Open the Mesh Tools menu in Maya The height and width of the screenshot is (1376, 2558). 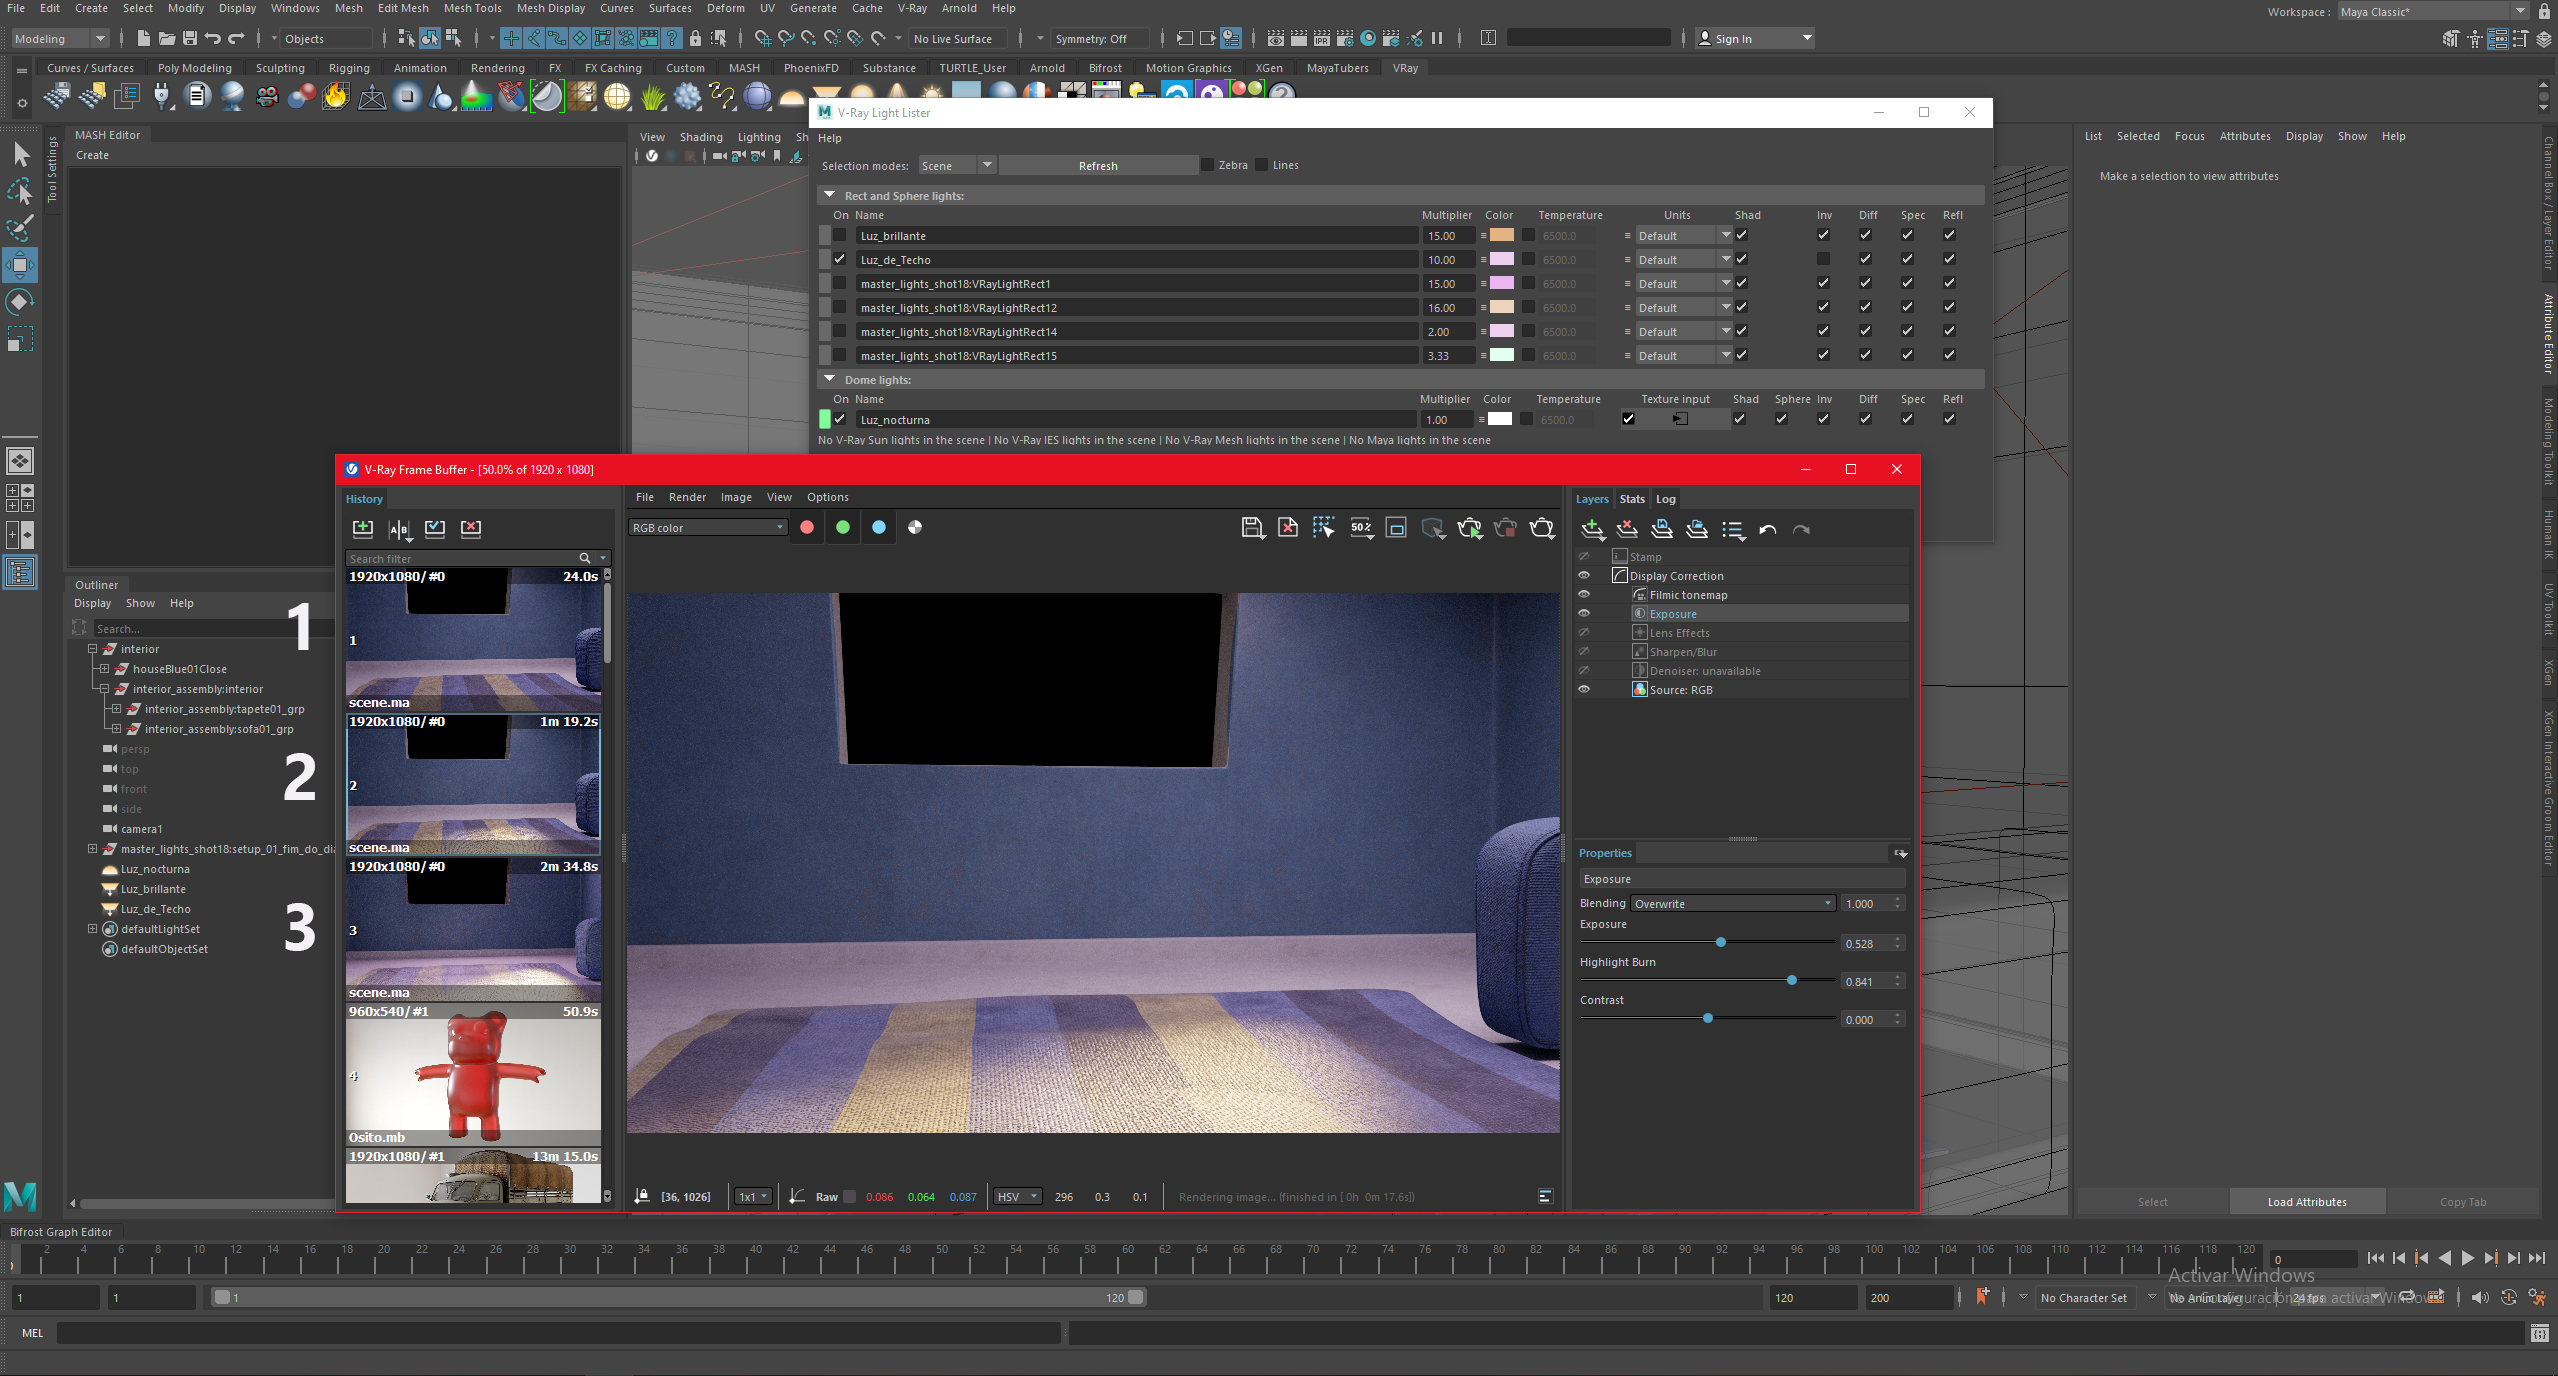[472, 8]
